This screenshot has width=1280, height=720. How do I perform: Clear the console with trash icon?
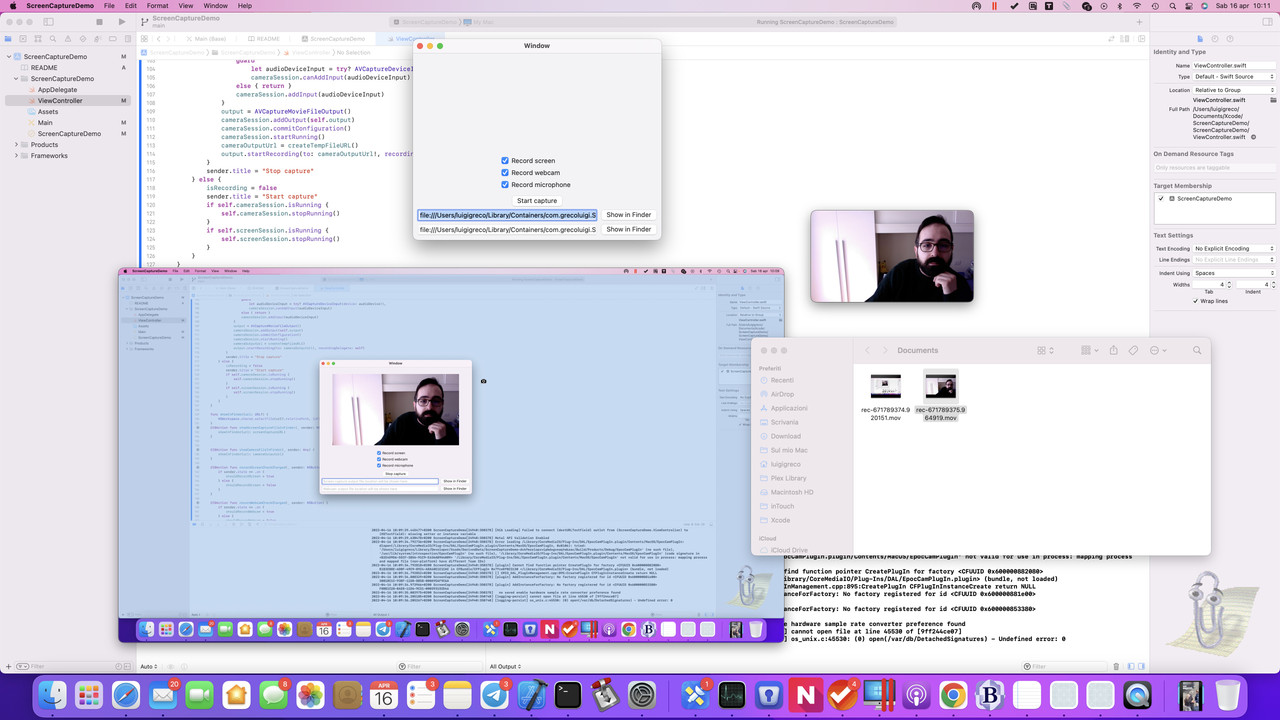coord(1116,666)
